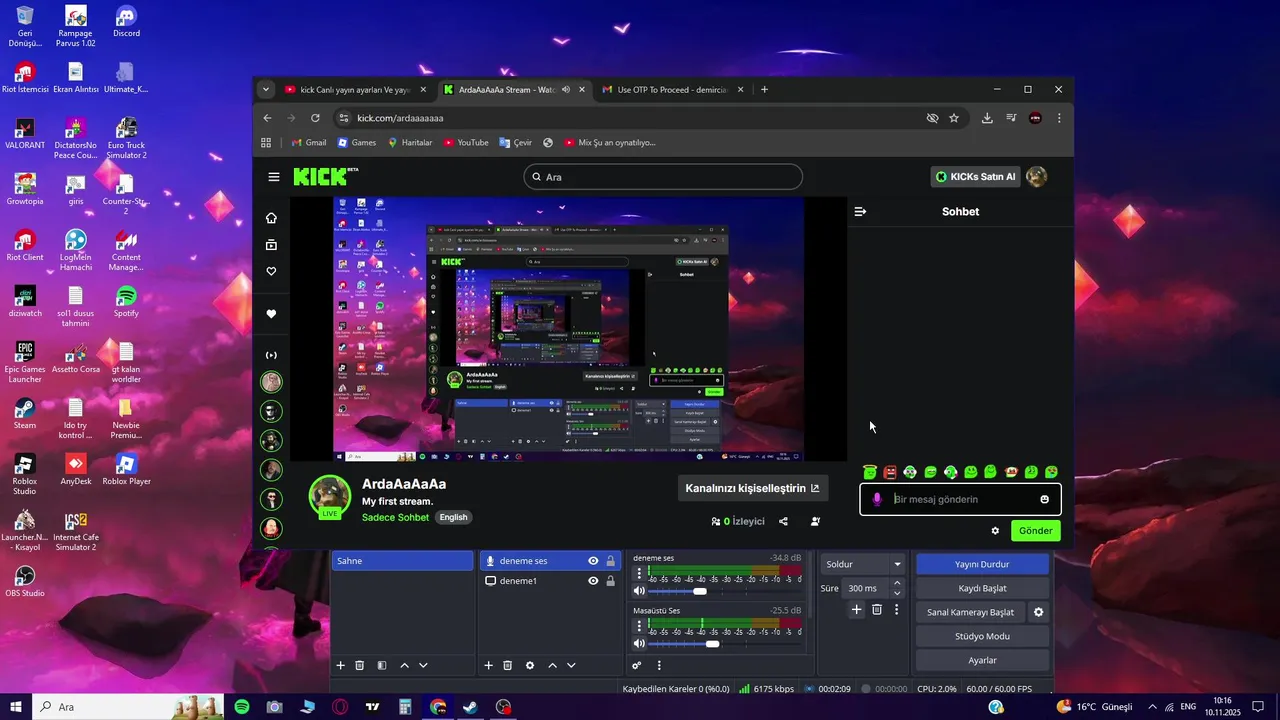Click Sanal Kamerayı Başlat button
The width and height of the screenshot is (1280, 720).
[970, 612]
